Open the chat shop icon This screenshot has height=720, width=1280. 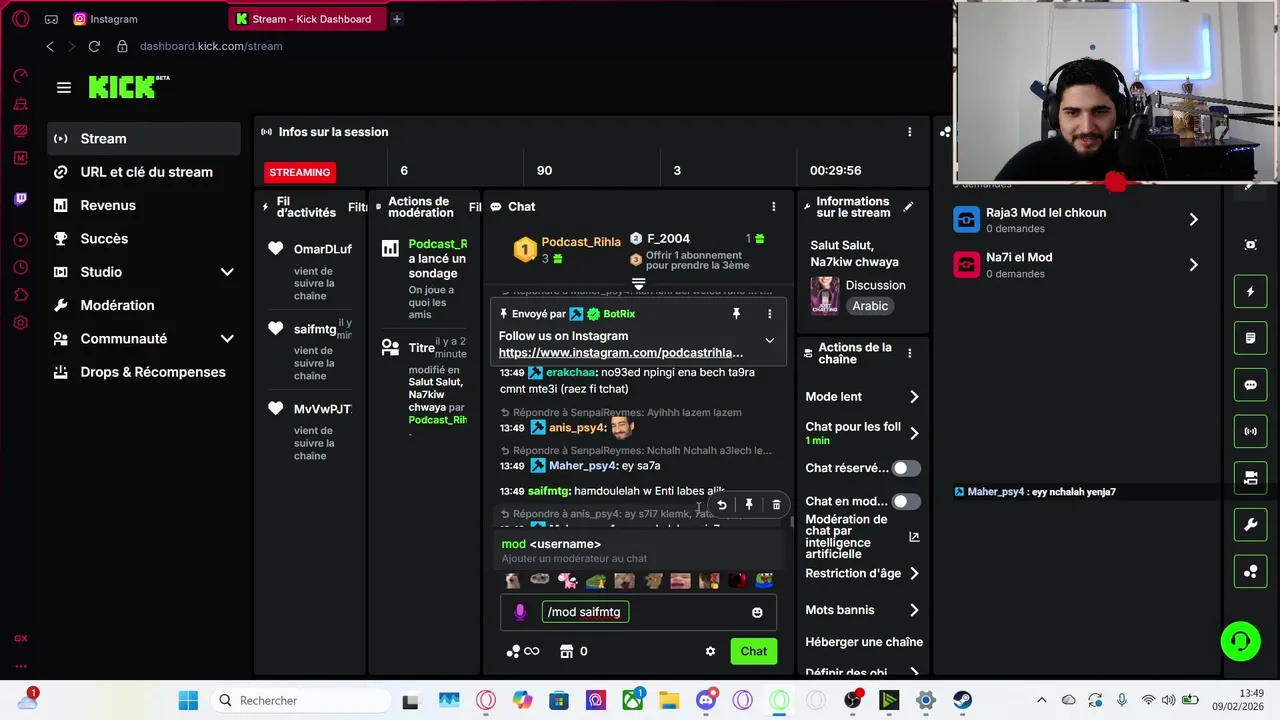[x=566, y=651]
